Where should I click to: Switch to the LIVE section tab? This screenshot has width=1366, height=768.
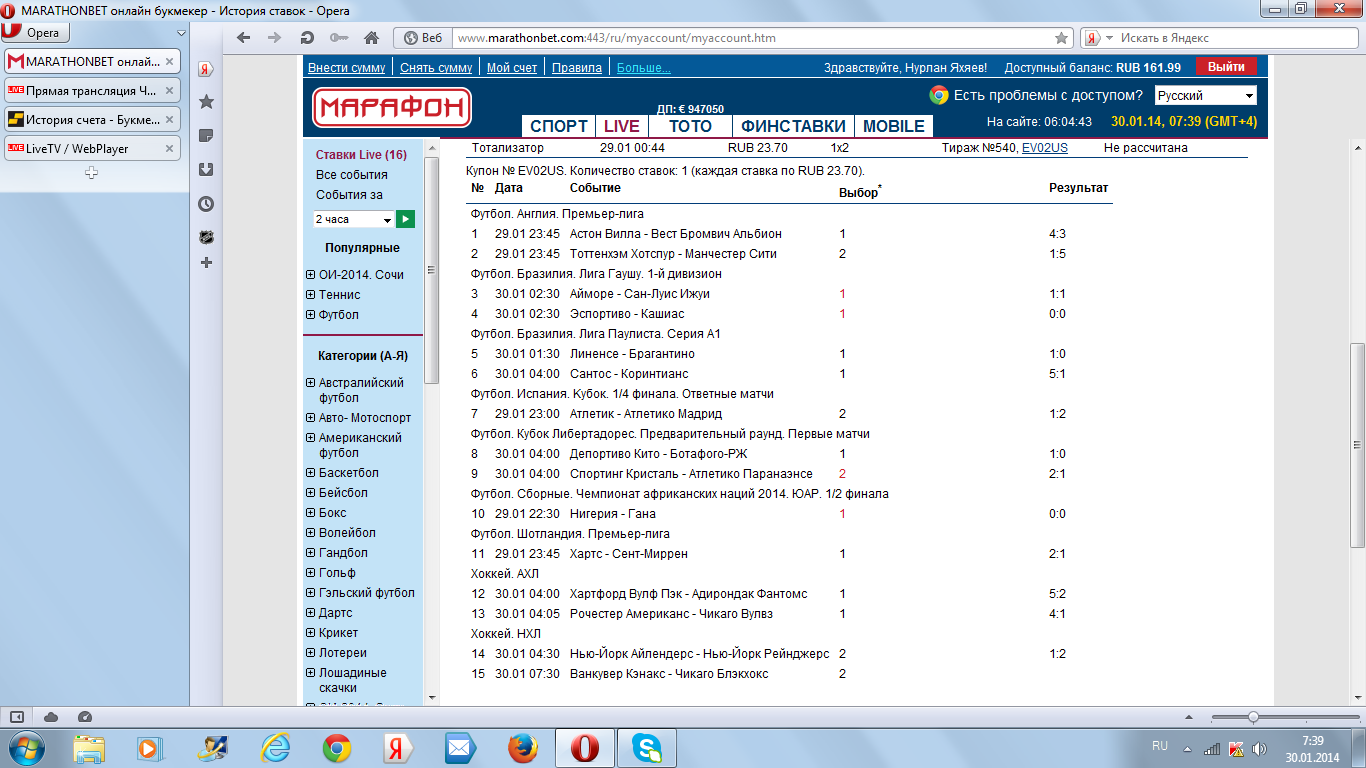click(621, 126)
